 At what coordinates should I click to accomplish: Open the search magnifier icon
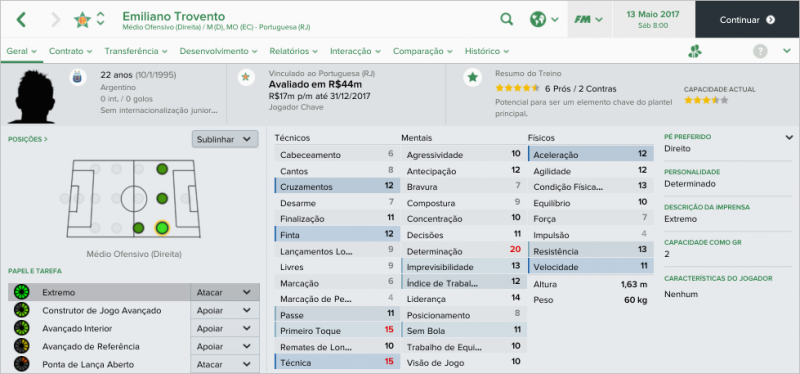506,19
